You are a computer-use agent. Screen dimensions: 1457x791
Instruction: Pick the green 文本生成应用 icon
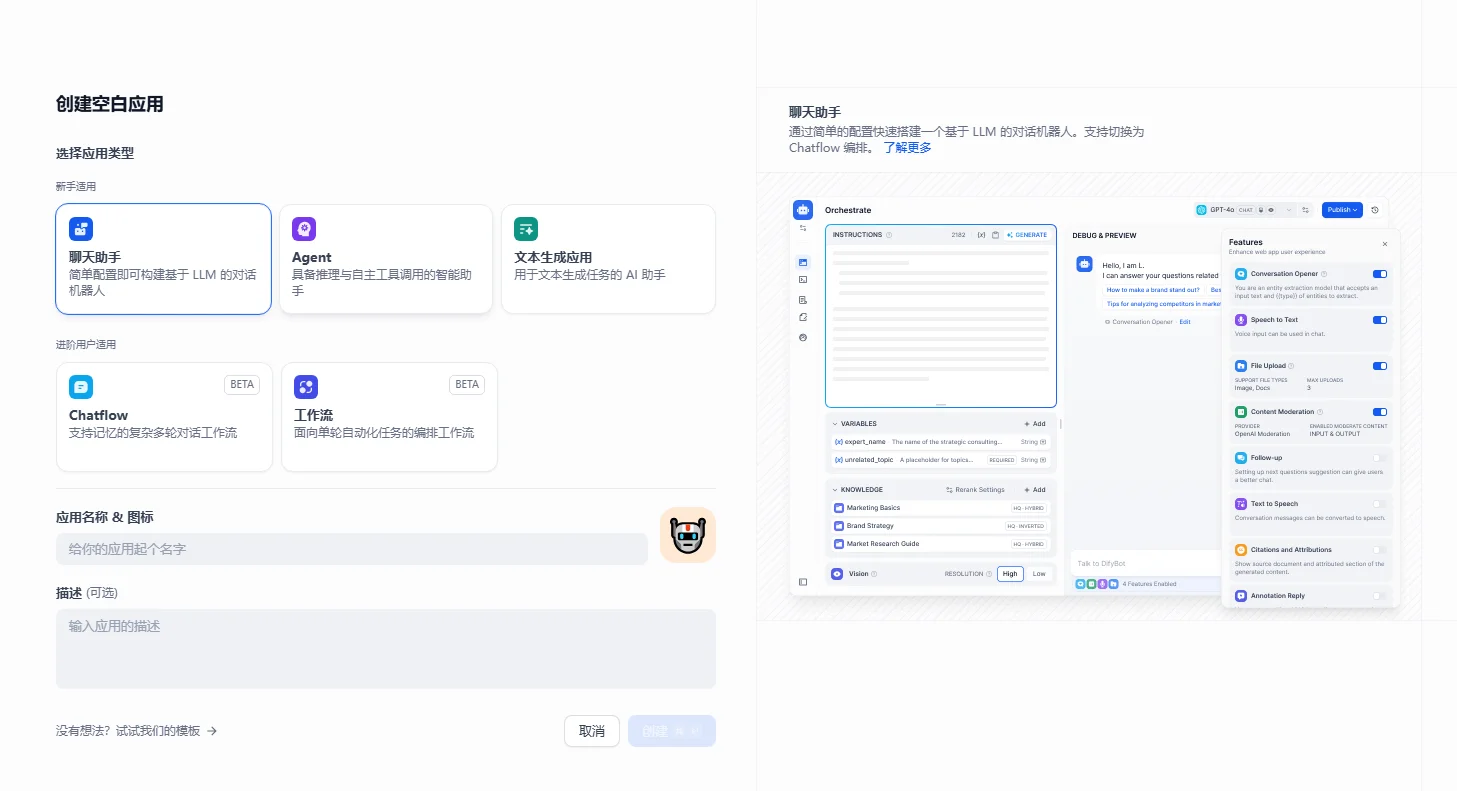pyautogui.click(x=526, y=229)
